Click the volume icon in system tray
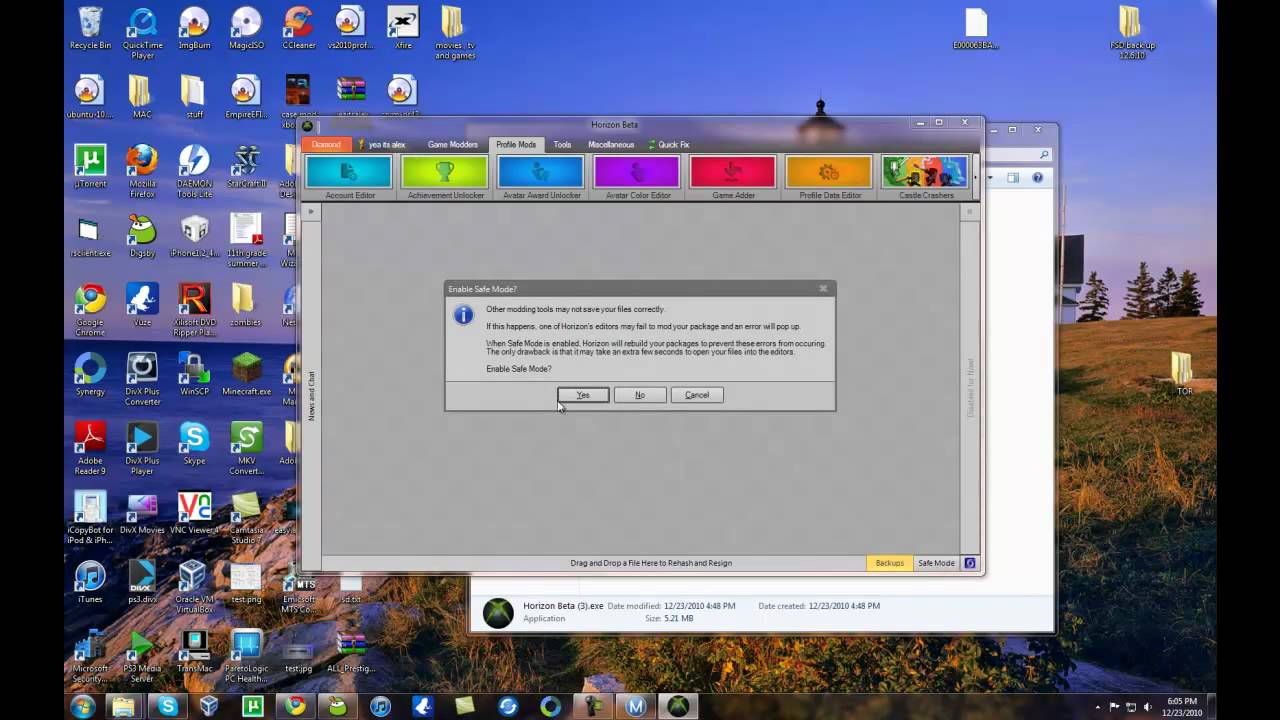Viewport: 1280px width, 720px height. tap(1147, 707)
